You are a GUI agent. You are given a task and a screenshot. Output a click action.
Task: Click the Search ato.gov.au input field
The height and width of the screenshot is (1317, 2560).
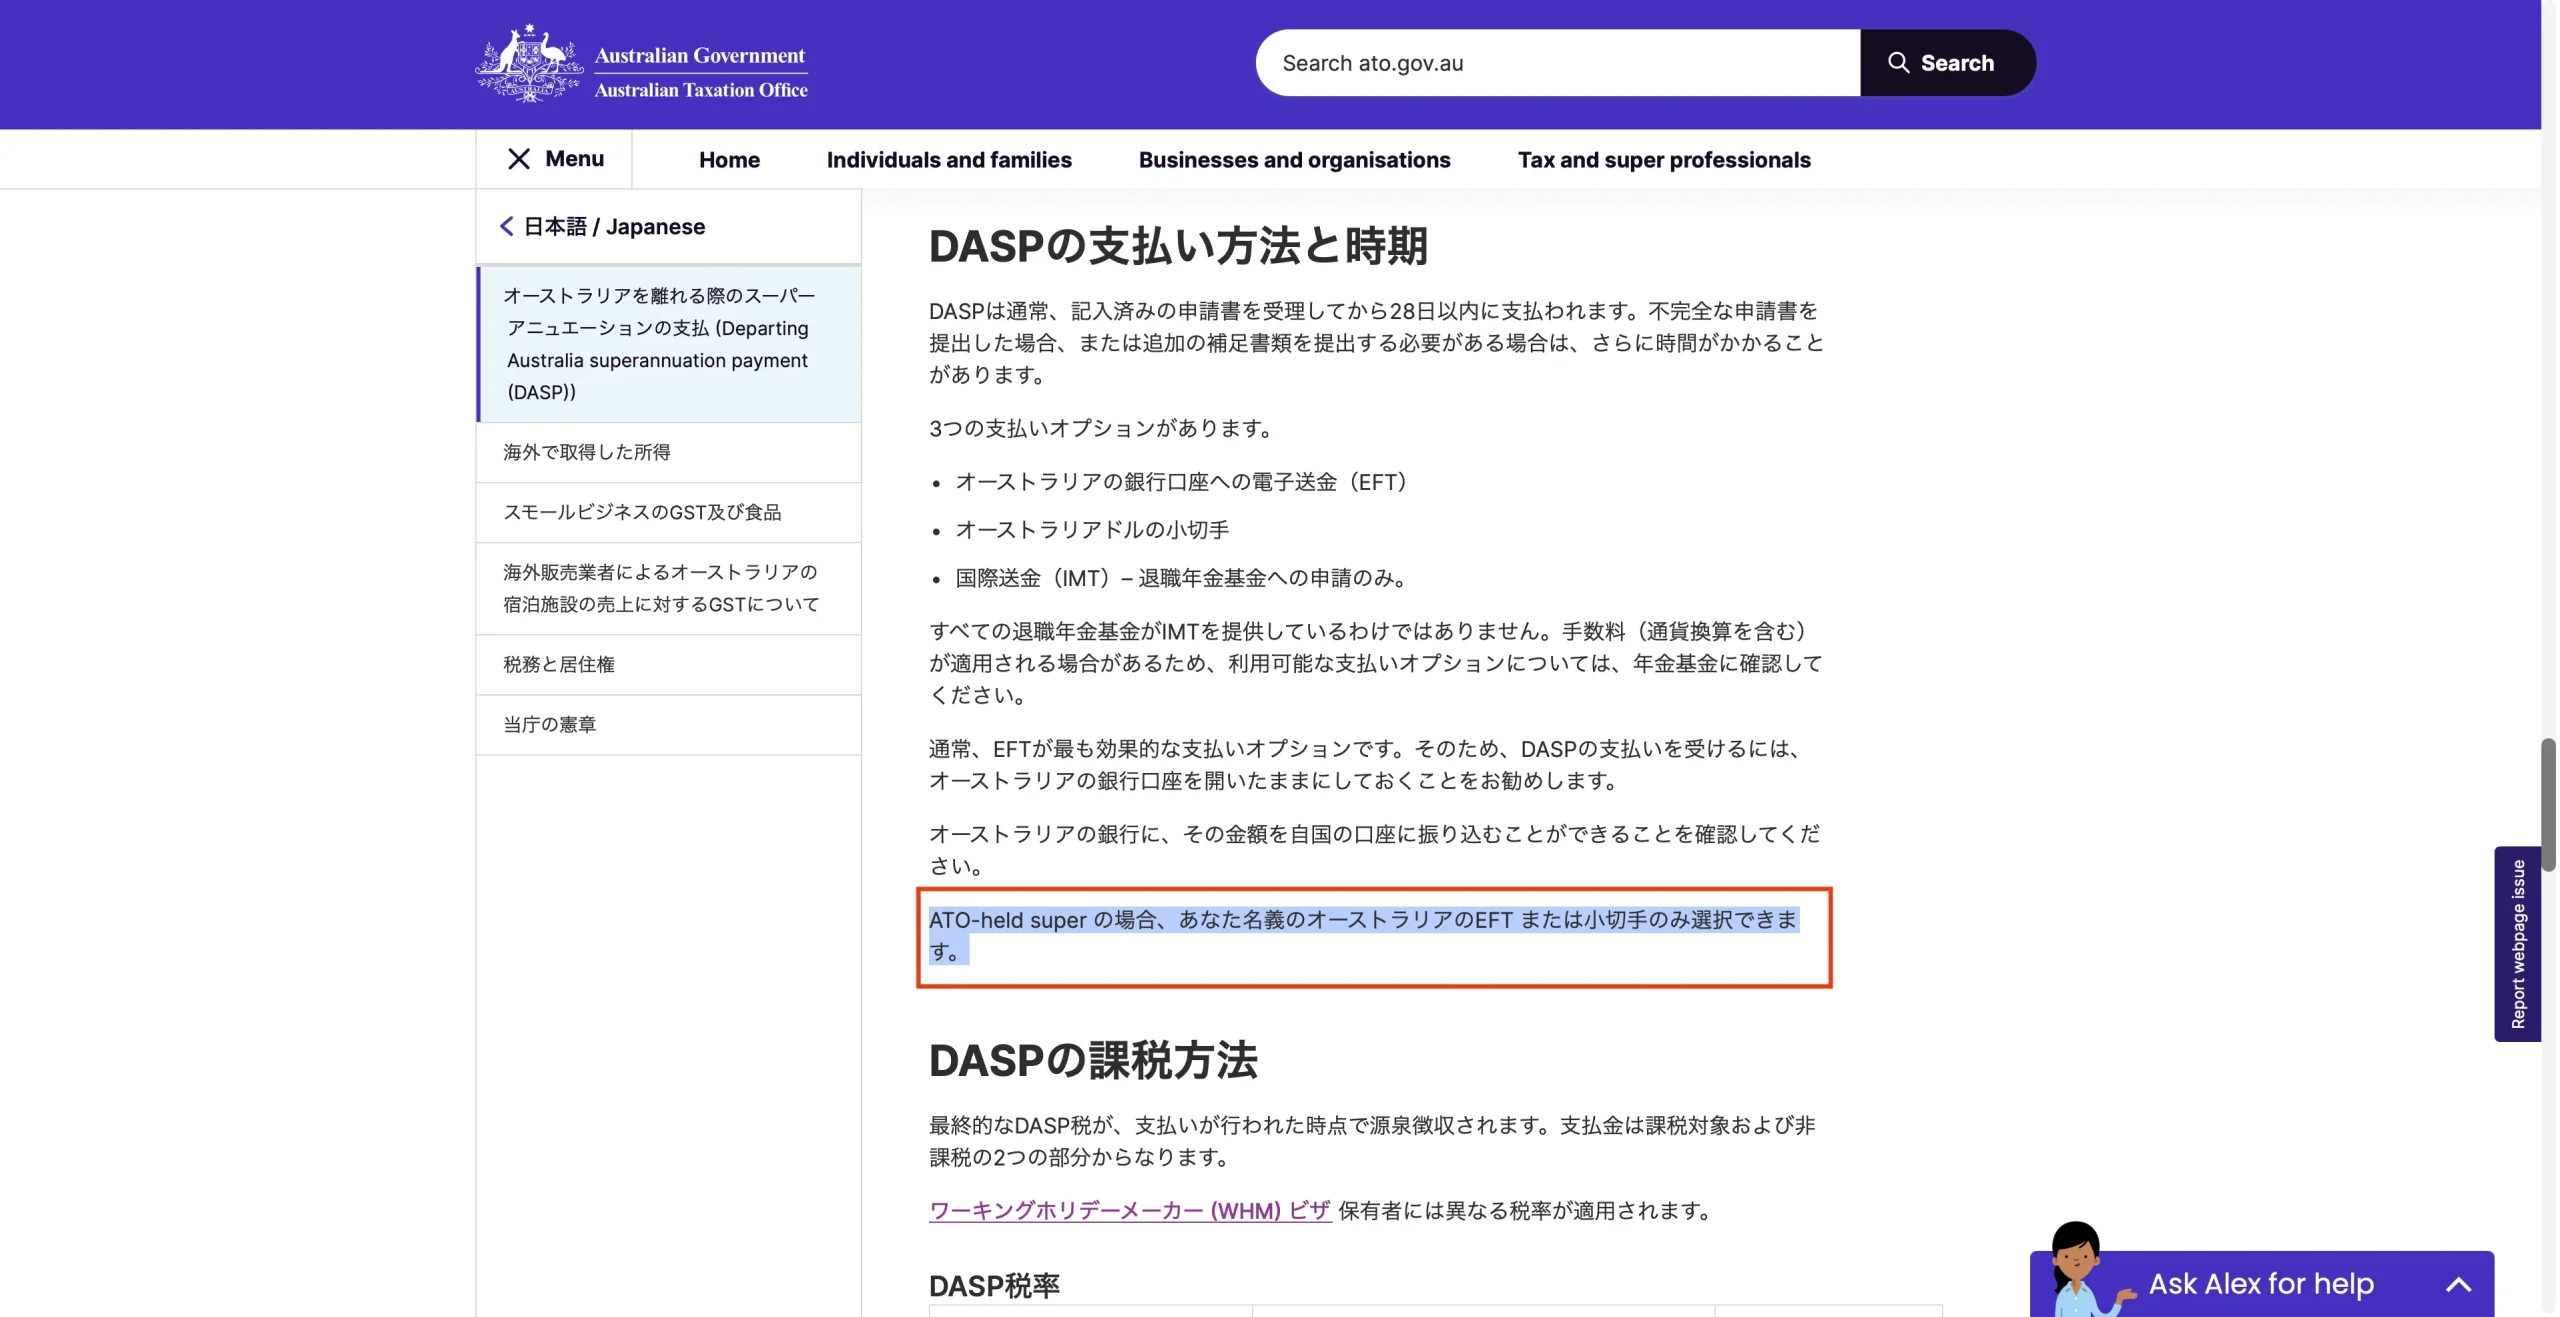[x=1556, y=63]
